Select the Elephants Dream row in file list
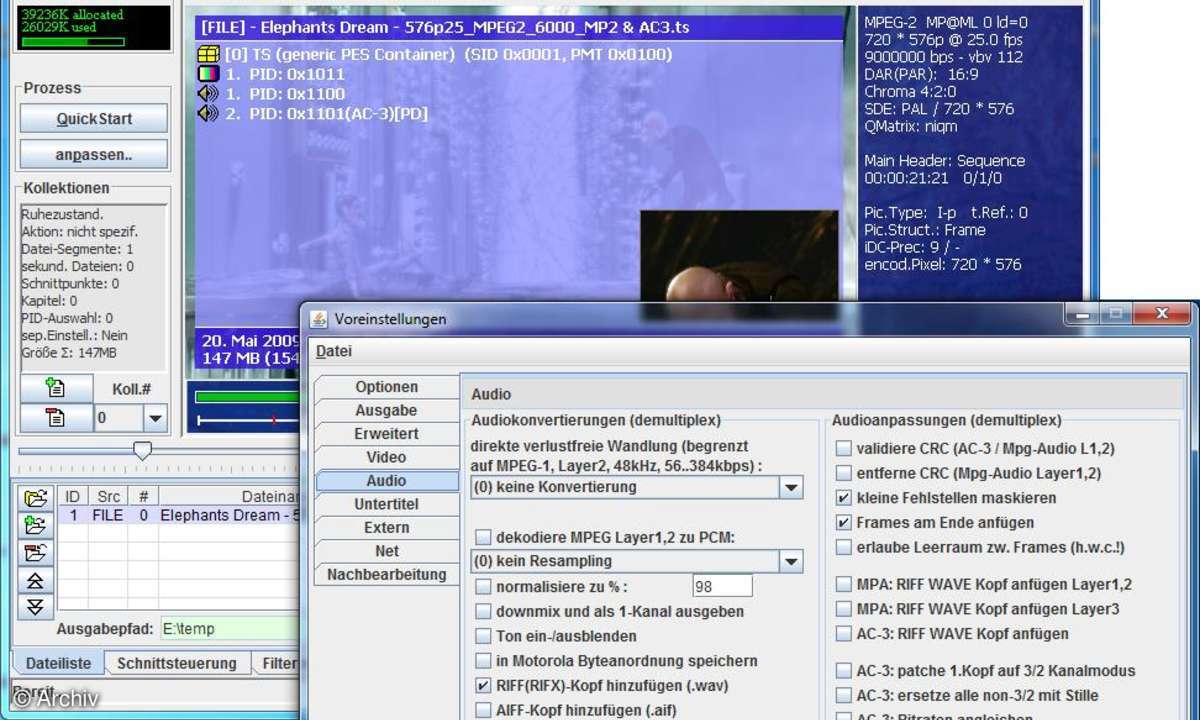 pyautogui.click(x=179, y=516)
